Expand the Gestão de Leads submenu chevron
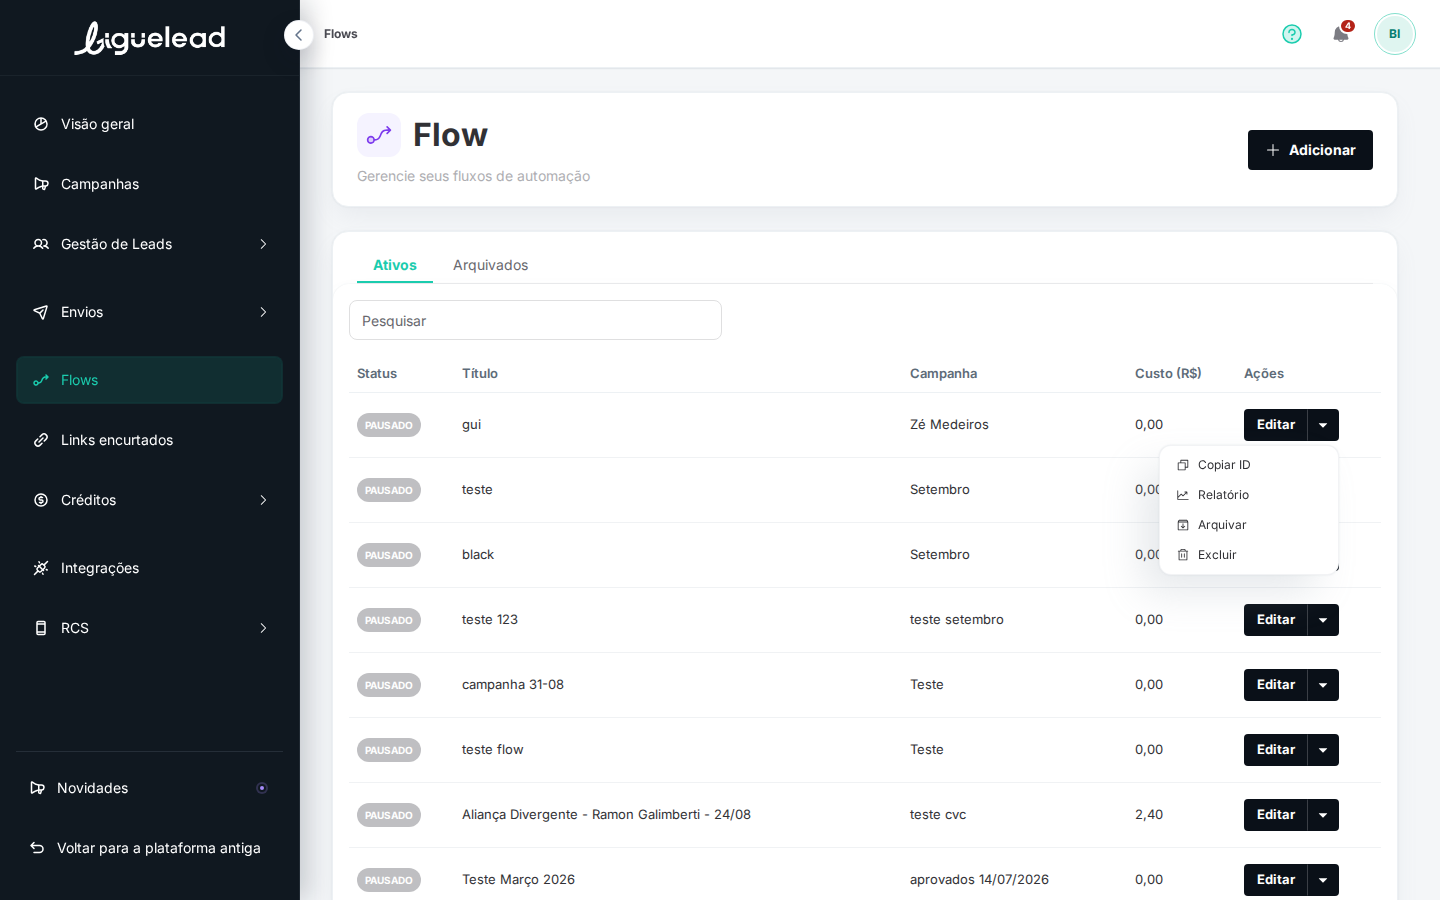This screenshot has width=1440, height=900. (x=263, y=244)
